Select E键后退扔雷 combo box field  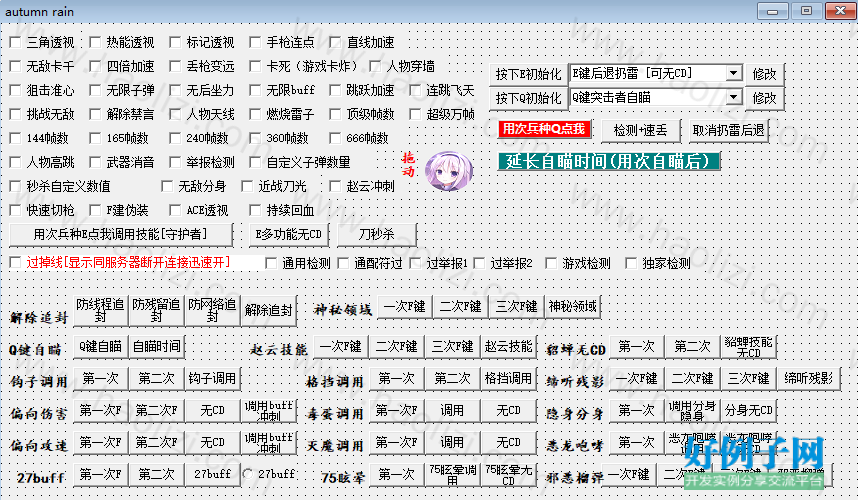[656, 73]
